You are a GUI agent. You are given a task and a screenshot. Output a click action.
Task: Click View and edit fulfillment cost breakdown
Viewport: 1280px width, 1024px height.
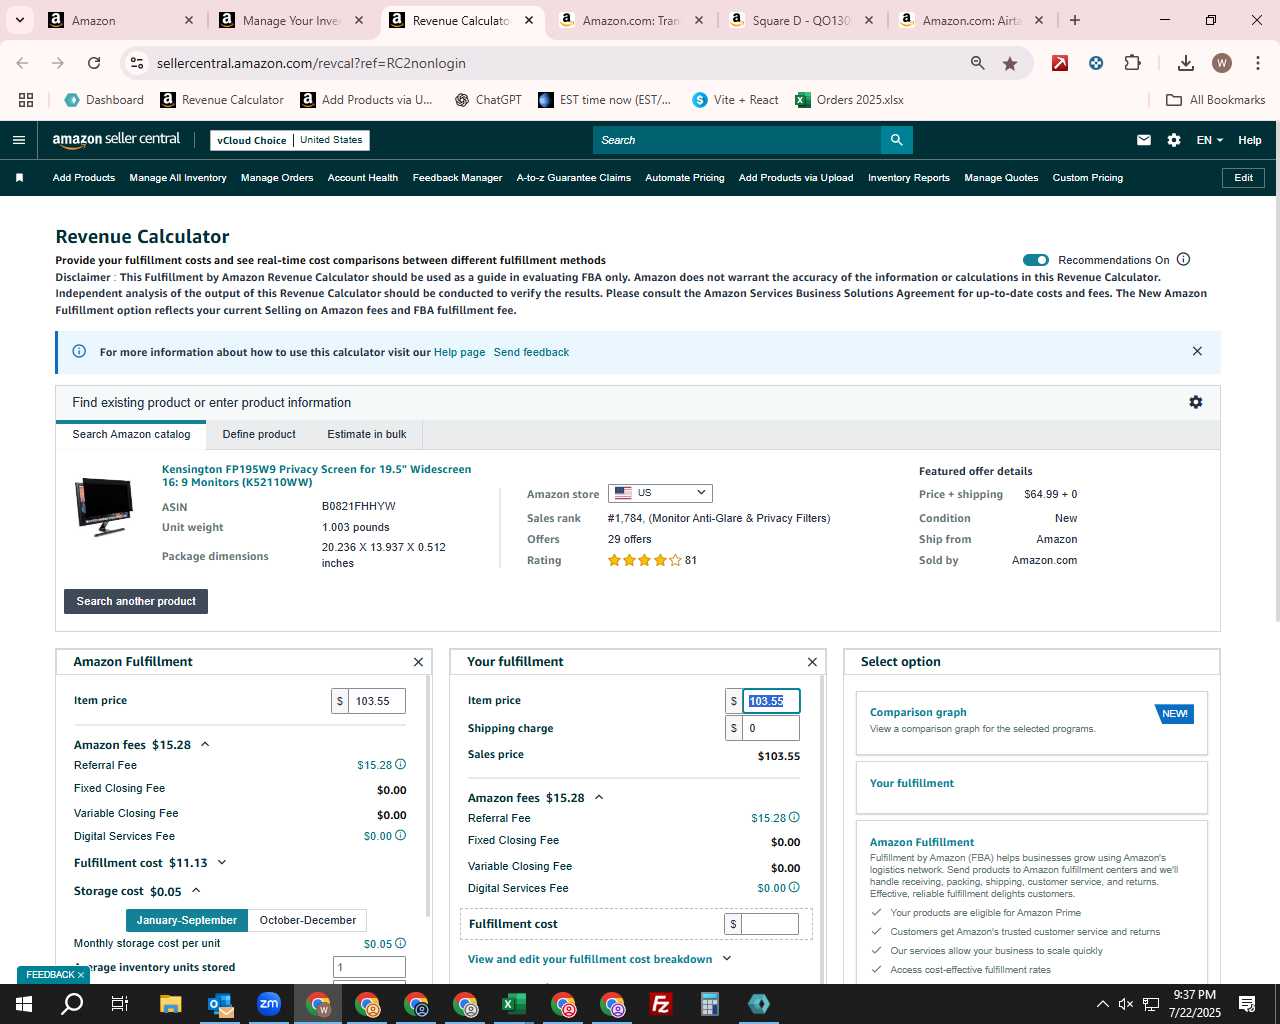(590, 959)
